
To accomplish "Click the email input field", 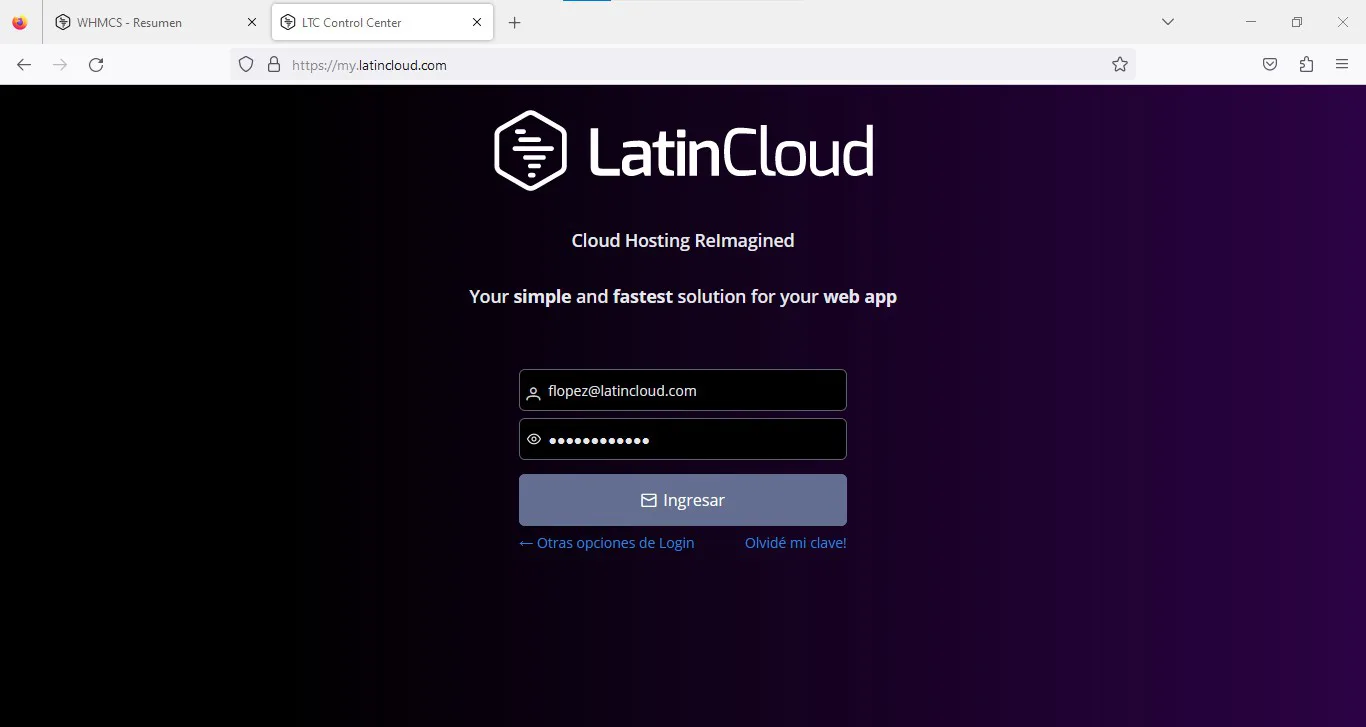I will 690,391.
